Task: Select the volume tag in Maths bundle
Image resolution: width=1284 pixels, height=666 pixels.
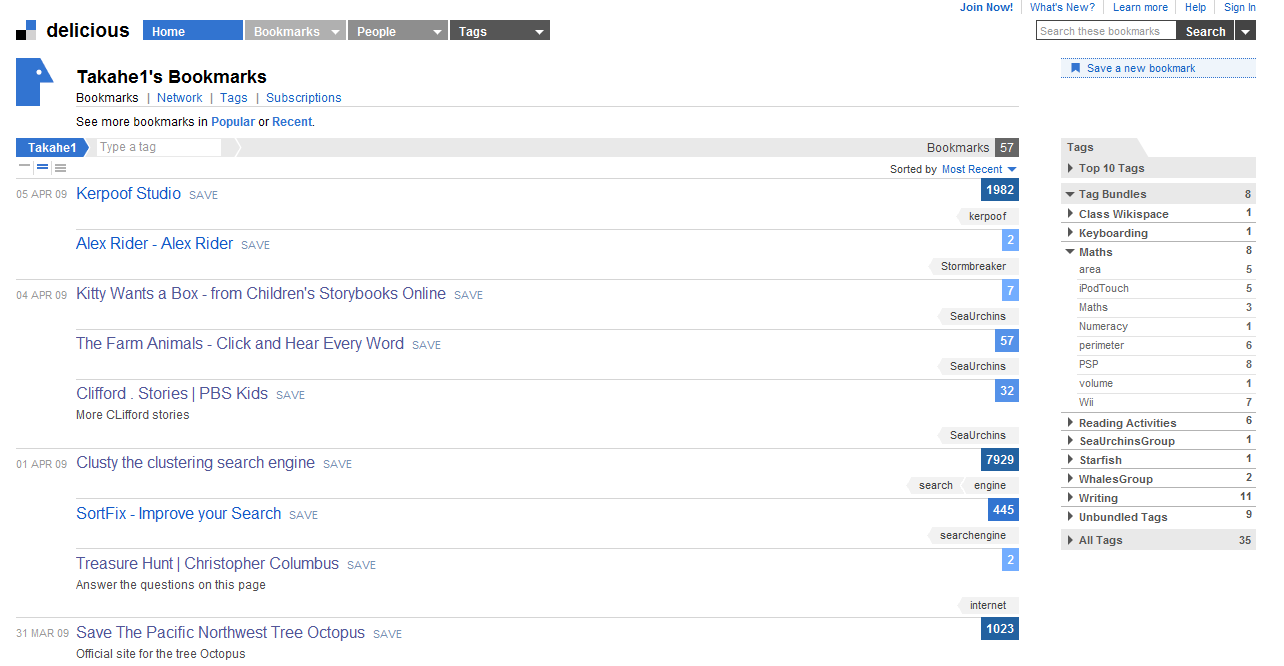Action: click(x=1096, y=383)
